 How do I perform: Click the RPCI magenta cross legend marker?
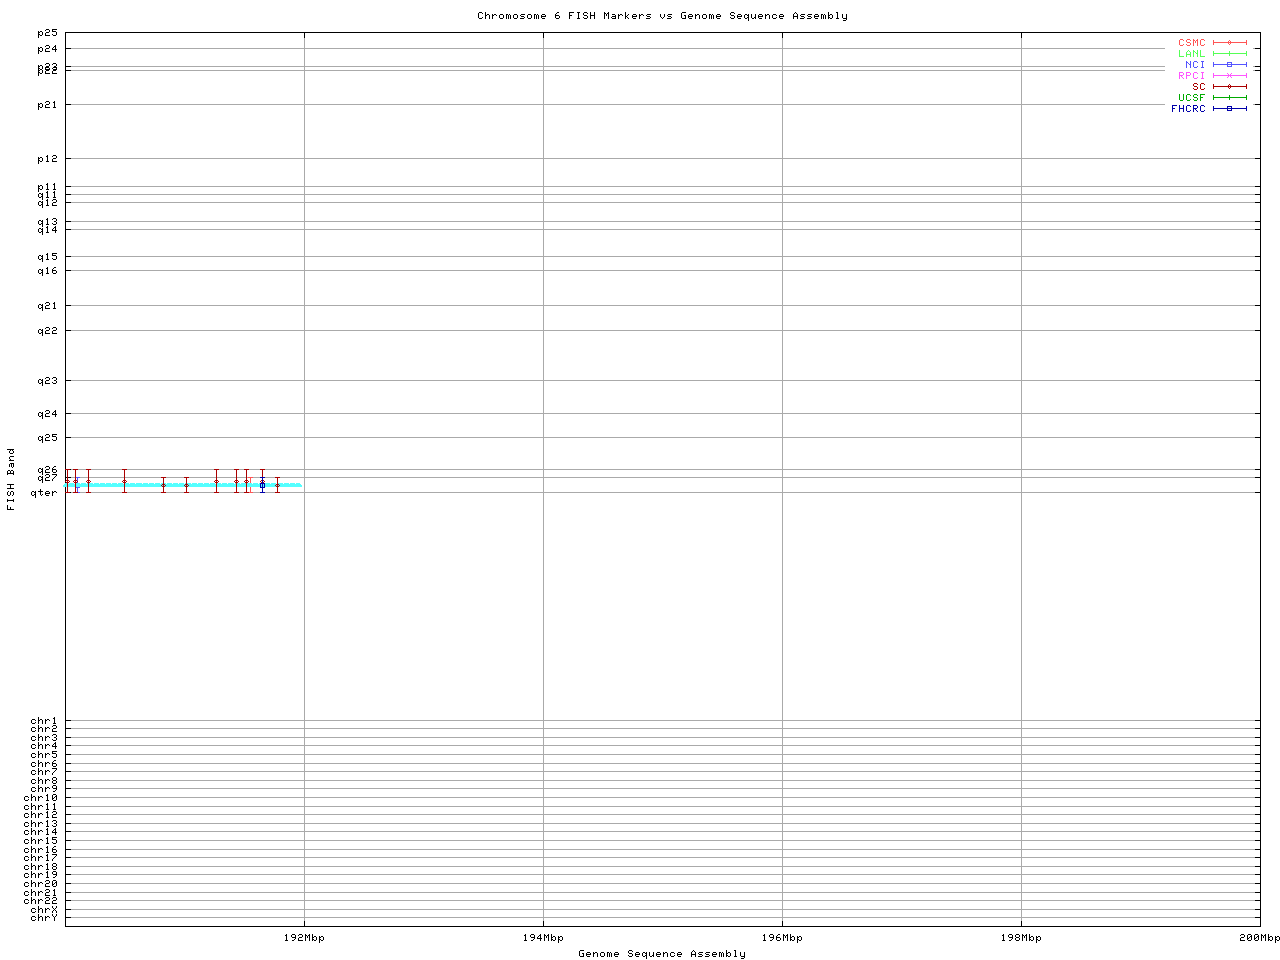tap(1229, 76)
